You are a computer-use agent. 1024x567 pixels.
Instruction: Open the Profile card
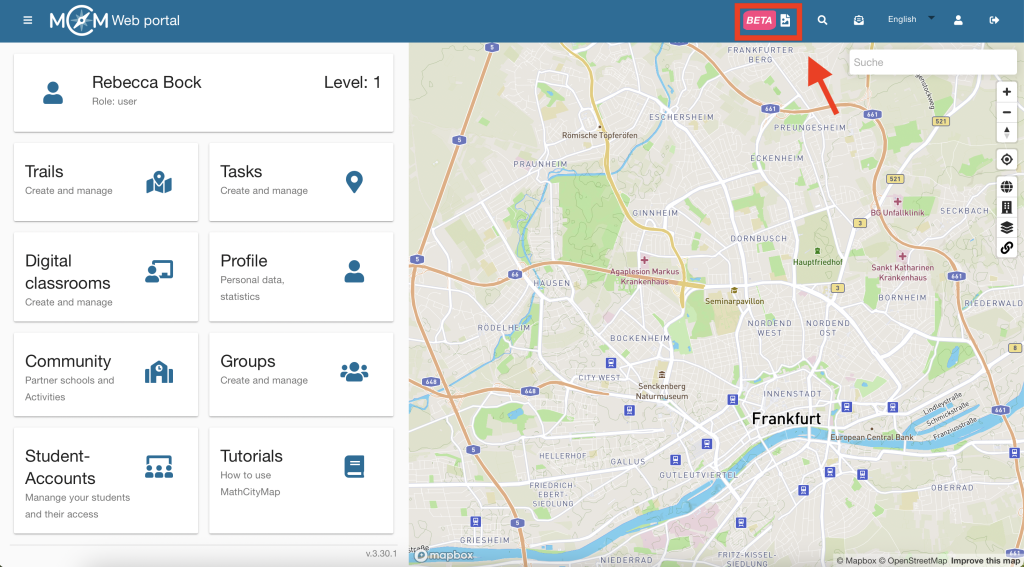301,277
